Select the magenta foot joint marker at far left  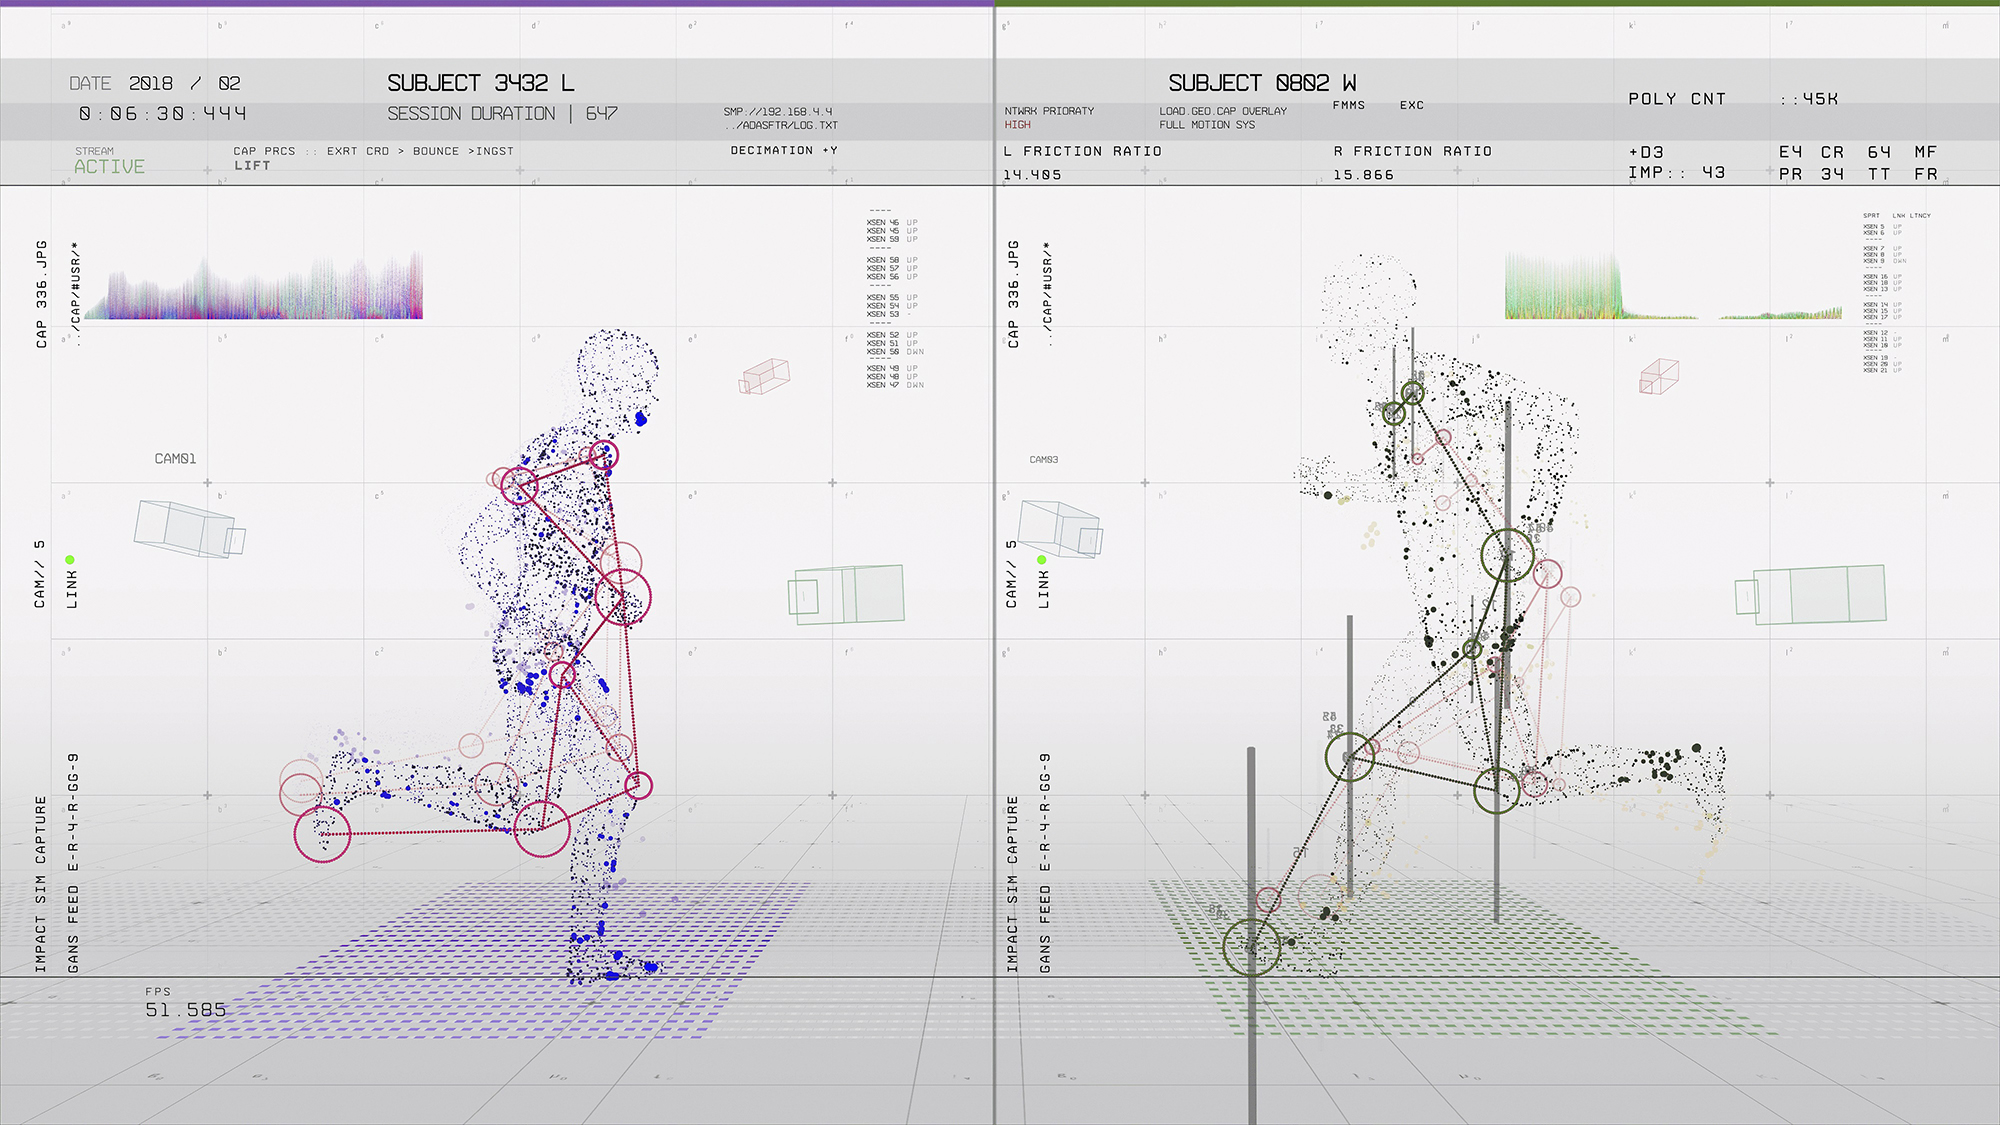point(322,834)
